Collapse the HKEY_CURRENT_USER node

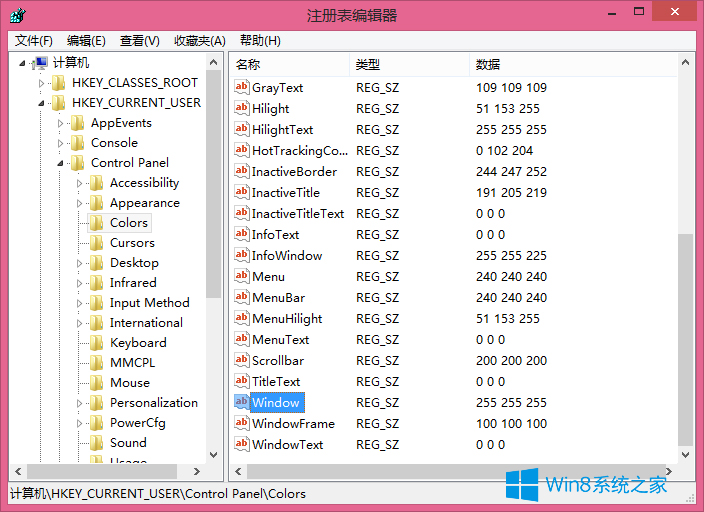[41, 103]
